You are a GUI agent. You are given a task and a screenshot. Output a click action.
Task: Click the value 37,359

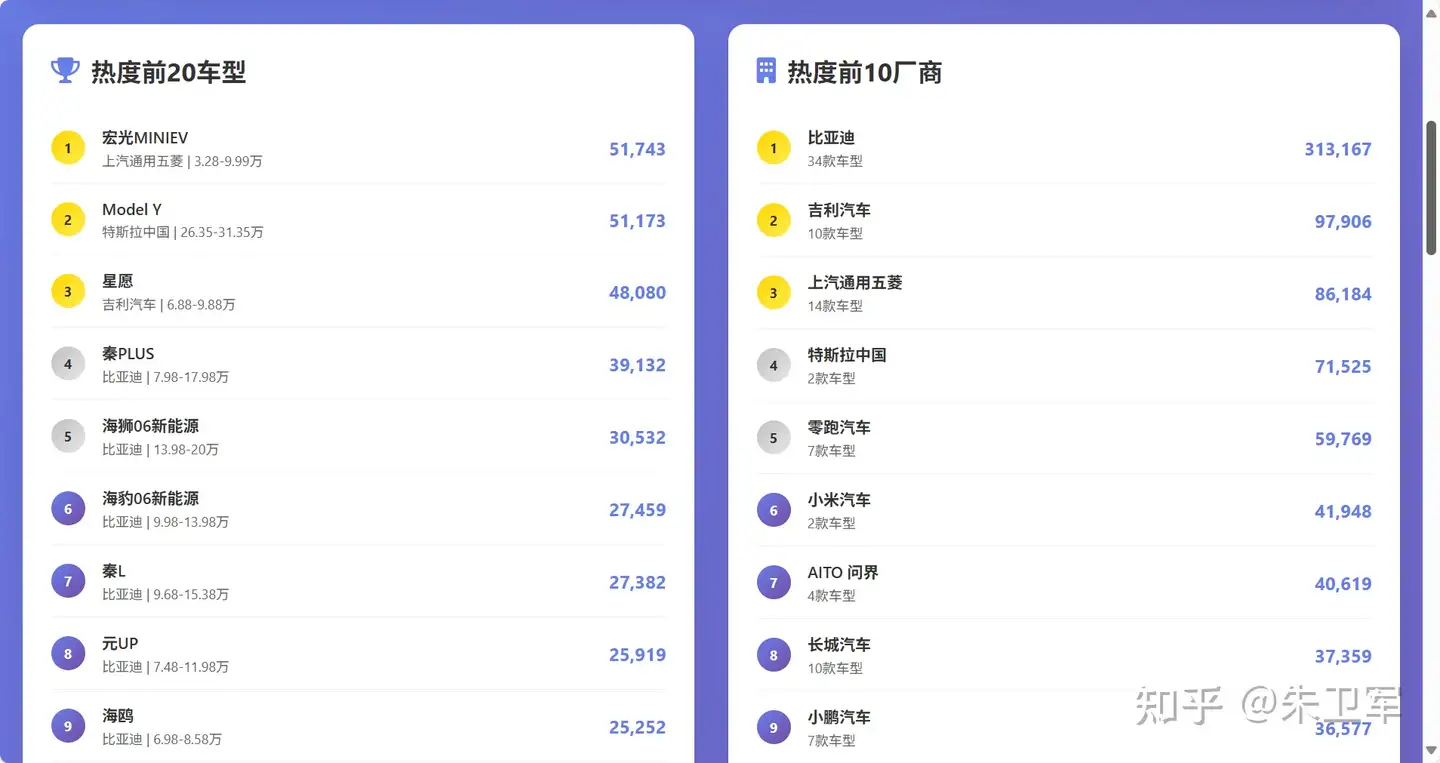pos(1343,656)
